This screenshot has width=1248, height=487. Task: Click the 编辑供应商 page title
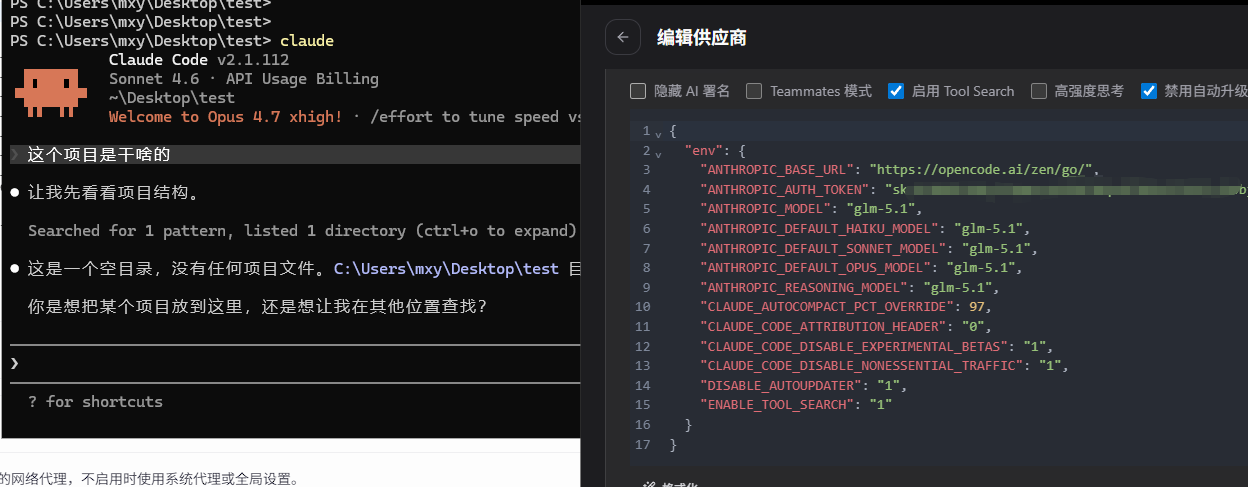702,38
